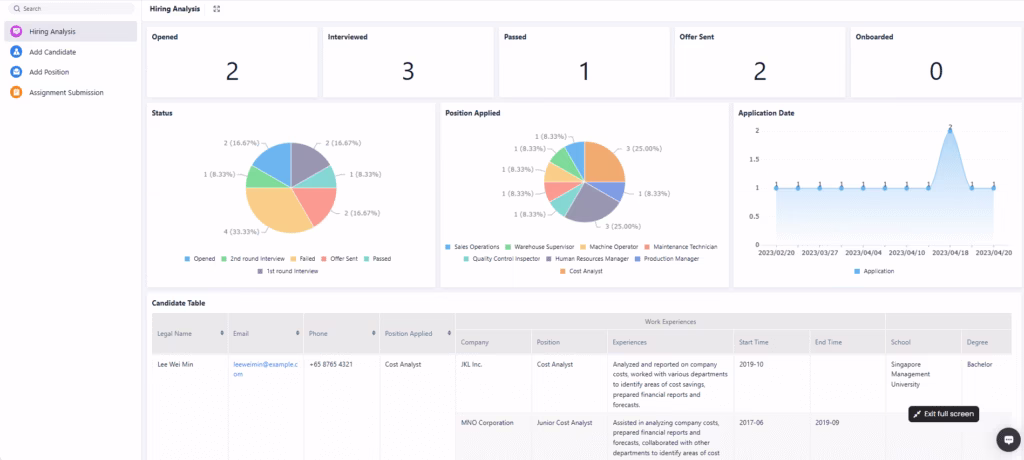1024x460 pixels.
Task: Click the Add Candidate sidebar icon
Action: pyautogui.click(x=16, y=52)
